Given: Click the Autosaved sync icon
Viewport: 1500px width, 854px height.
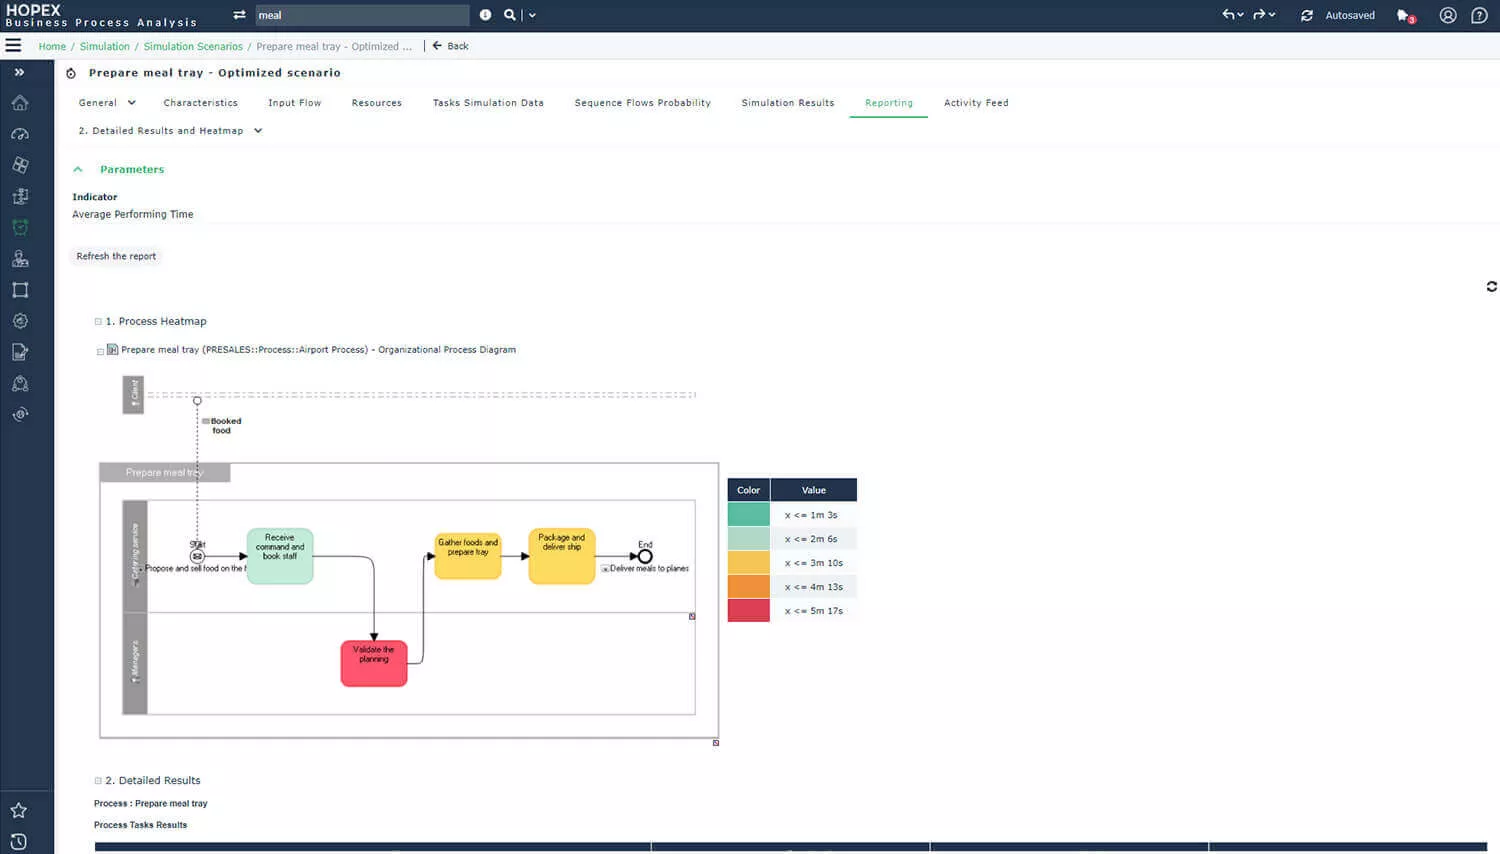Looking at the screenshot, I should click(x=1306, y=15).
